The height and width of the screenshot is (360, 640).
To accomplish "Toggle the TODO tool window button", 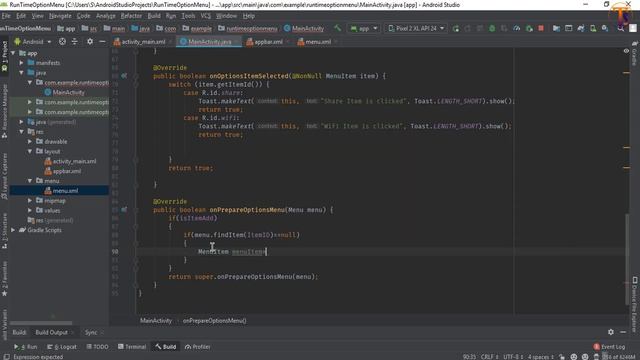I will [98, 347].
